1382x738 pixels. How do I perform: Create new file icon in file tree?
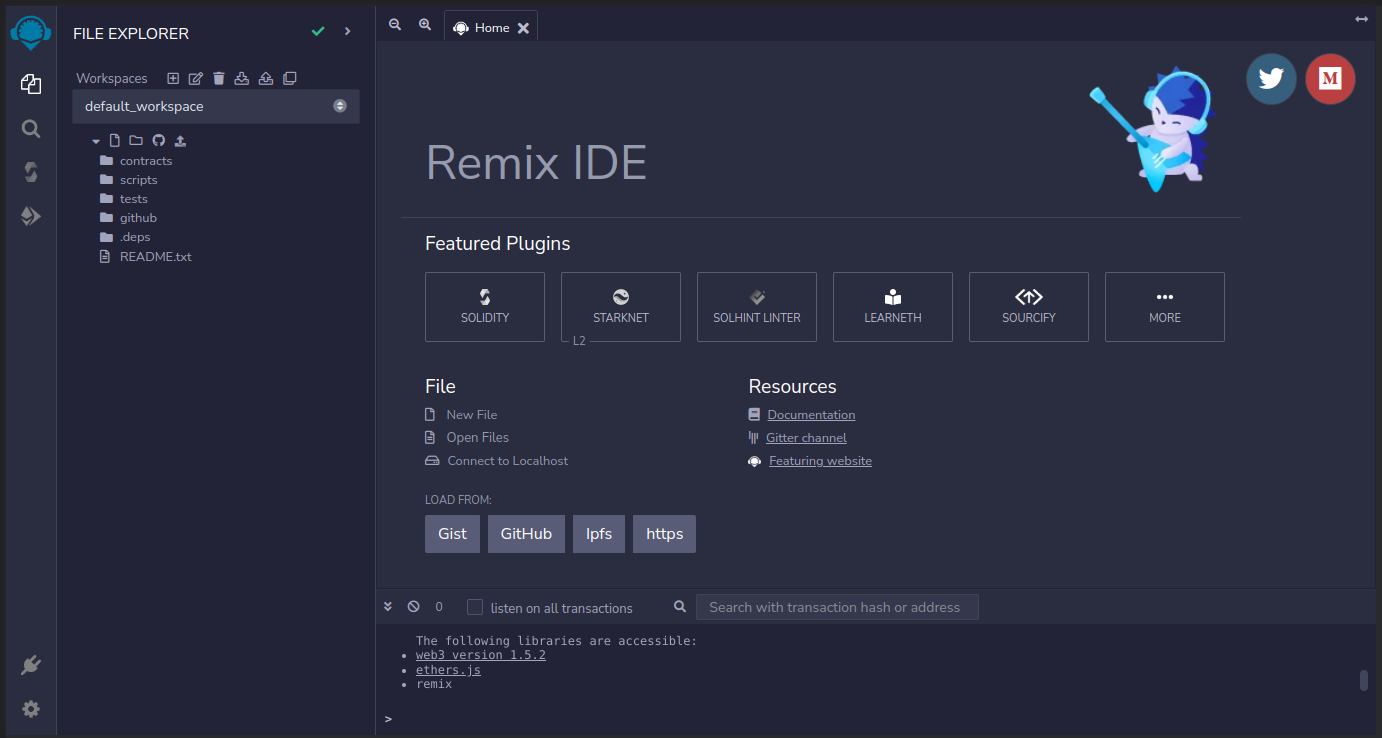point(114,141)
